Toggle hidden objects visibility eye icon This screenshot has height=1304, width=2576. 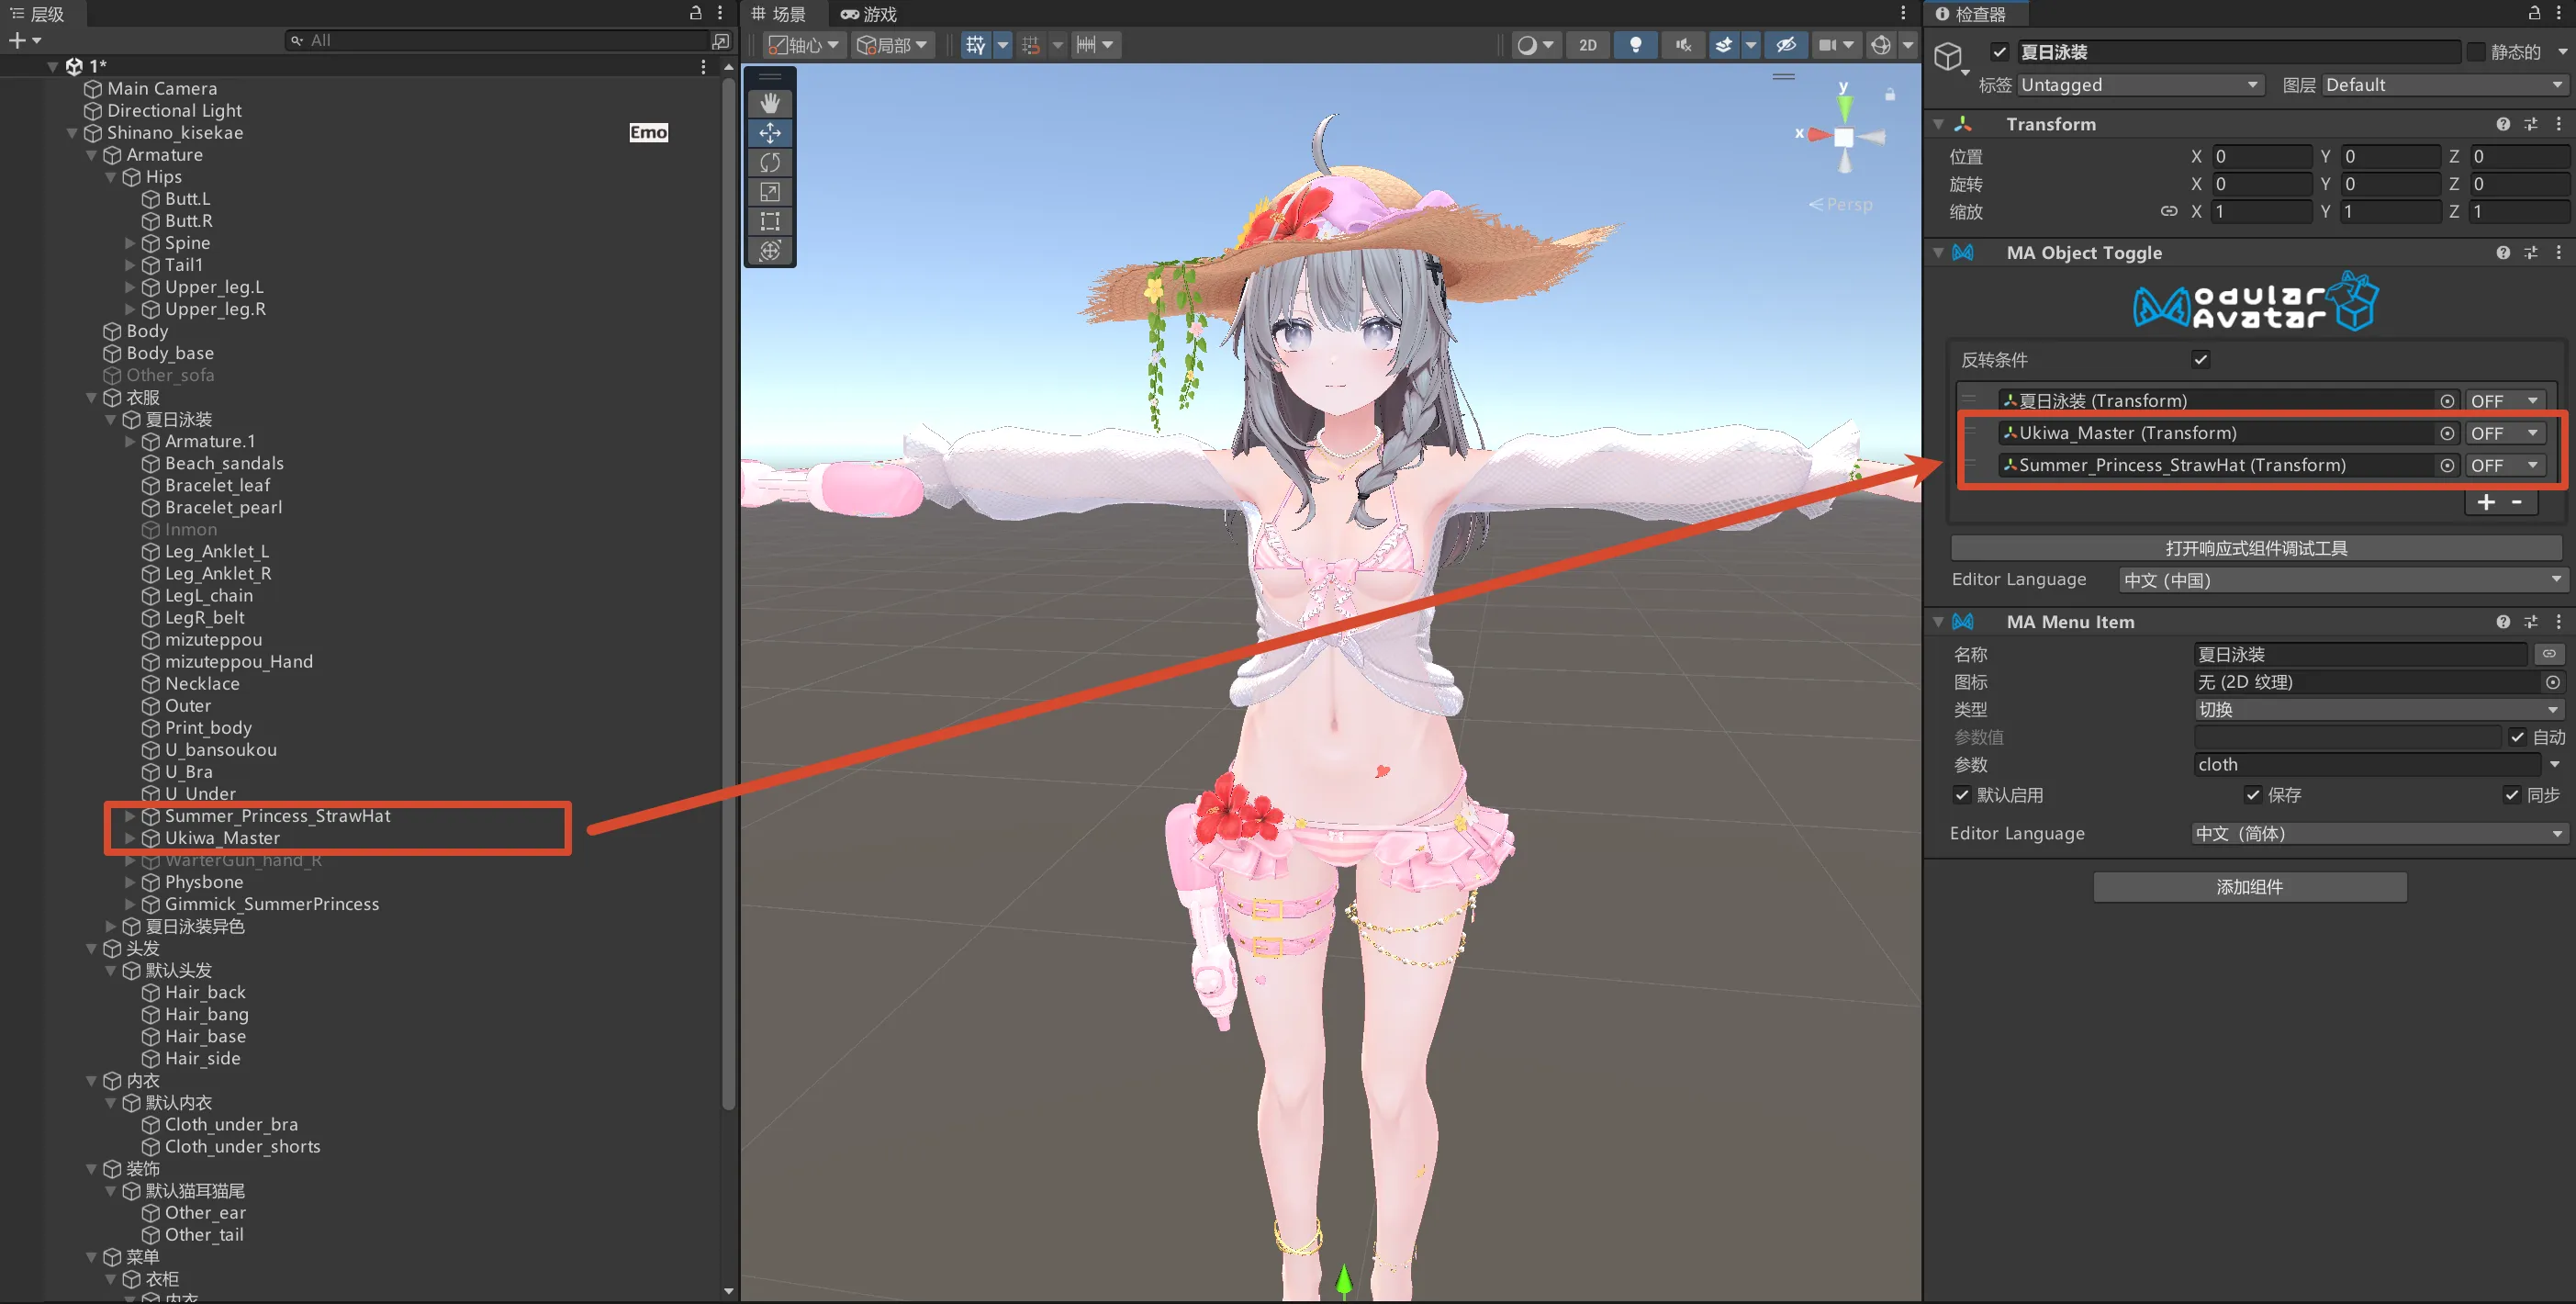[1785, 45]
